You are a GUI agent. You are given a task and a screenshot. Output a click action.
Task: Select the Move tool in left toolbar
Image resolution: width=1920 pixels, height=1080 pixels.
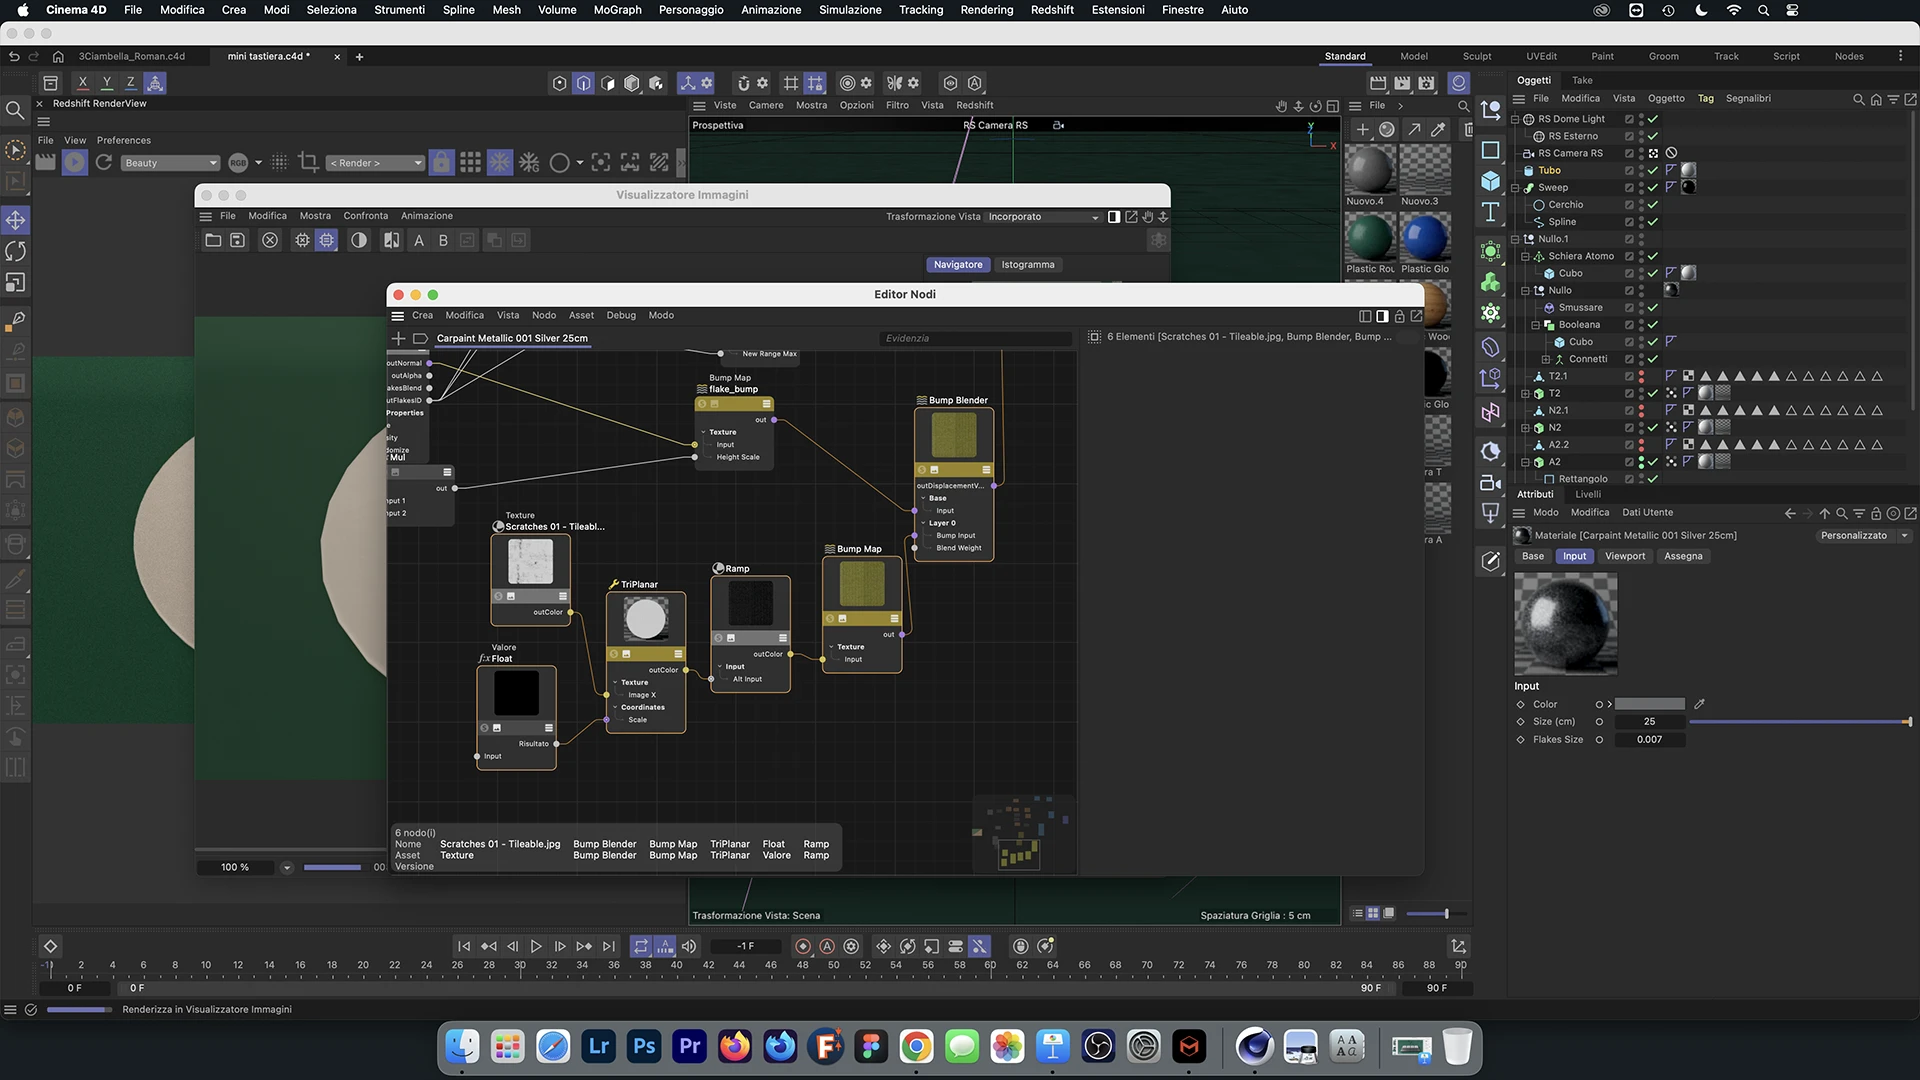pos(16,220)
